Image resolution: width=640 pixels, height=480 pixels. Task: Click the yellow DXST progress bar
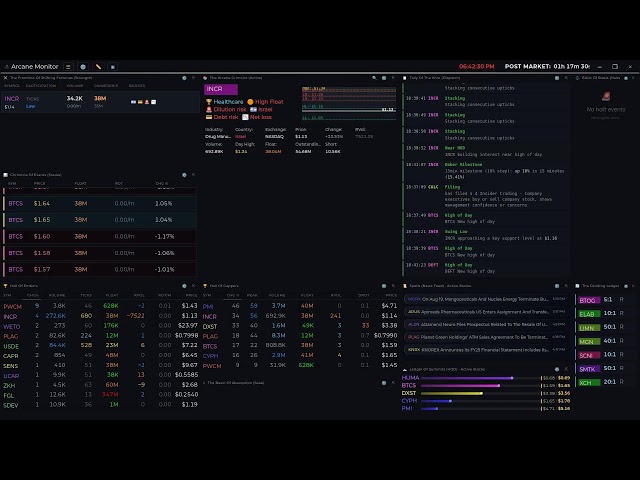480,393
